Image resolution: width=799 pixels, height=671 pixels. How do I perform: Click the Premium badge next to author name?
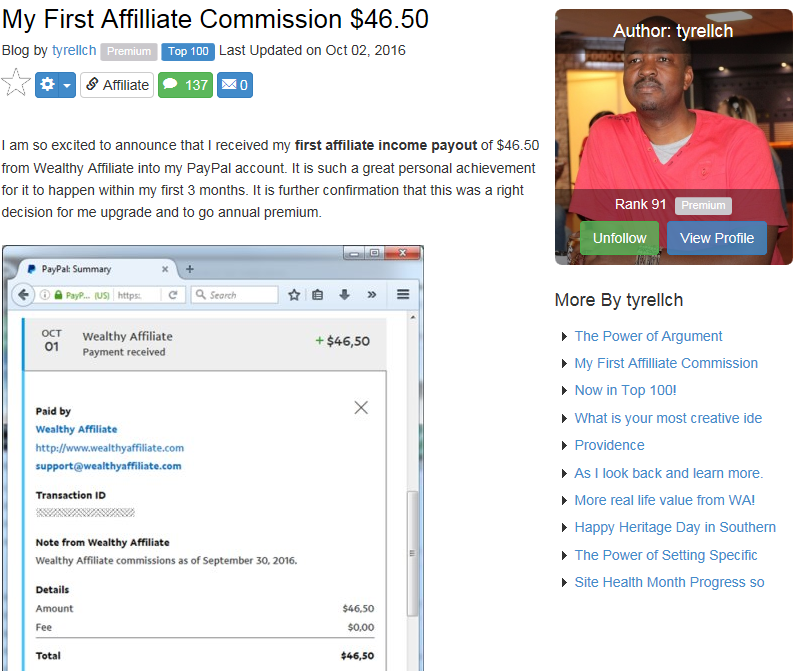pyautogui.click(x=128, y=51)
